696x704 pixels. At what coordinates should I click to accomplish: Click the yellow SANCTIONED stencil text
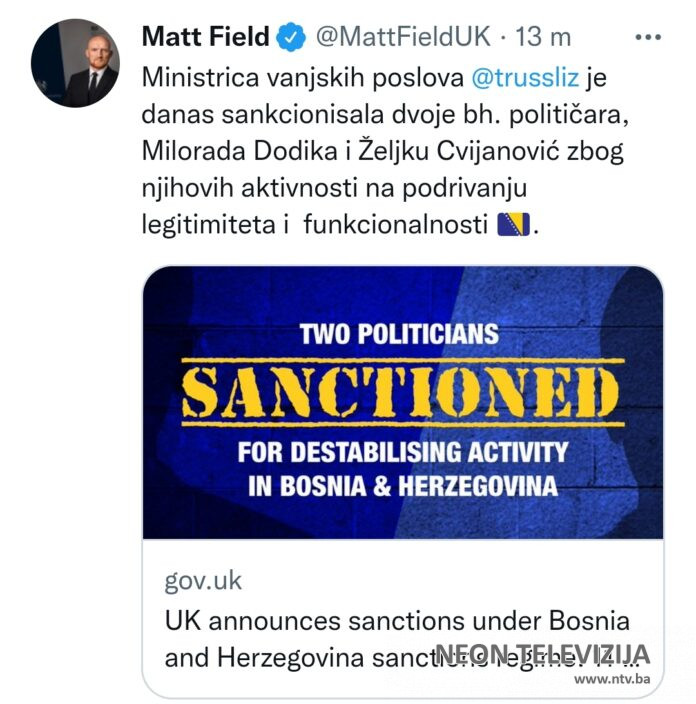[403, 392]
